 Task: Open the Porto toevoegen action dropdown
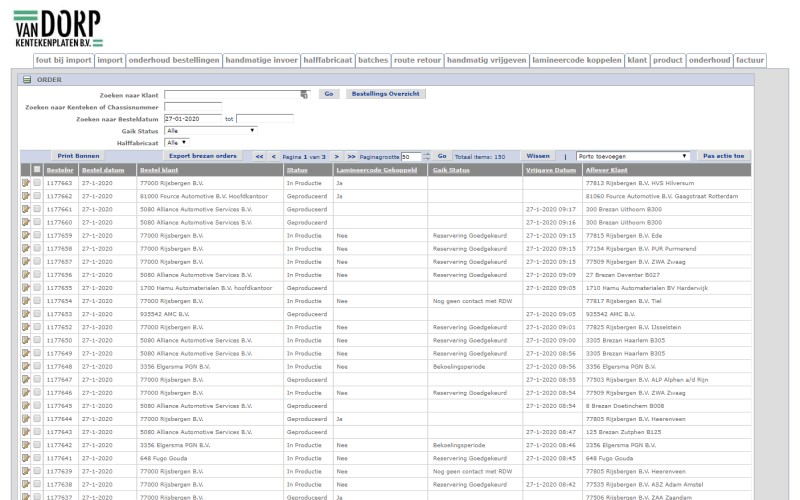click(633, 156)
